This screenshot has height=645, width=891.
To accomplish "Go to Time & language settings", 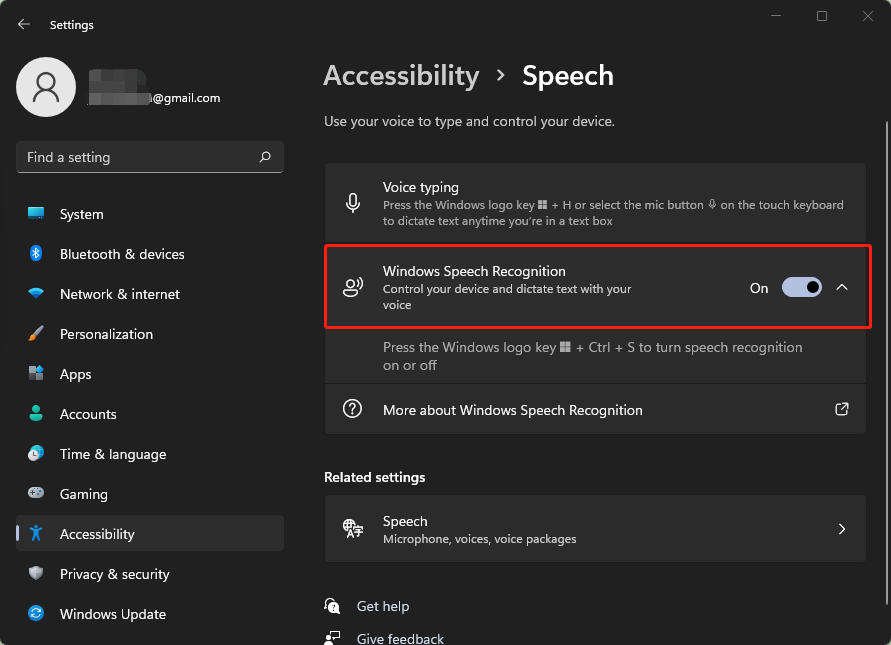I will (113, 454).
